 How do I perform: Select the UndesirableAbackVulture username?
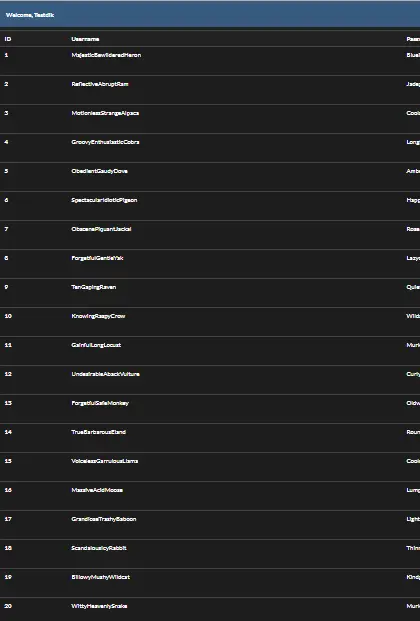pos(105,374)
